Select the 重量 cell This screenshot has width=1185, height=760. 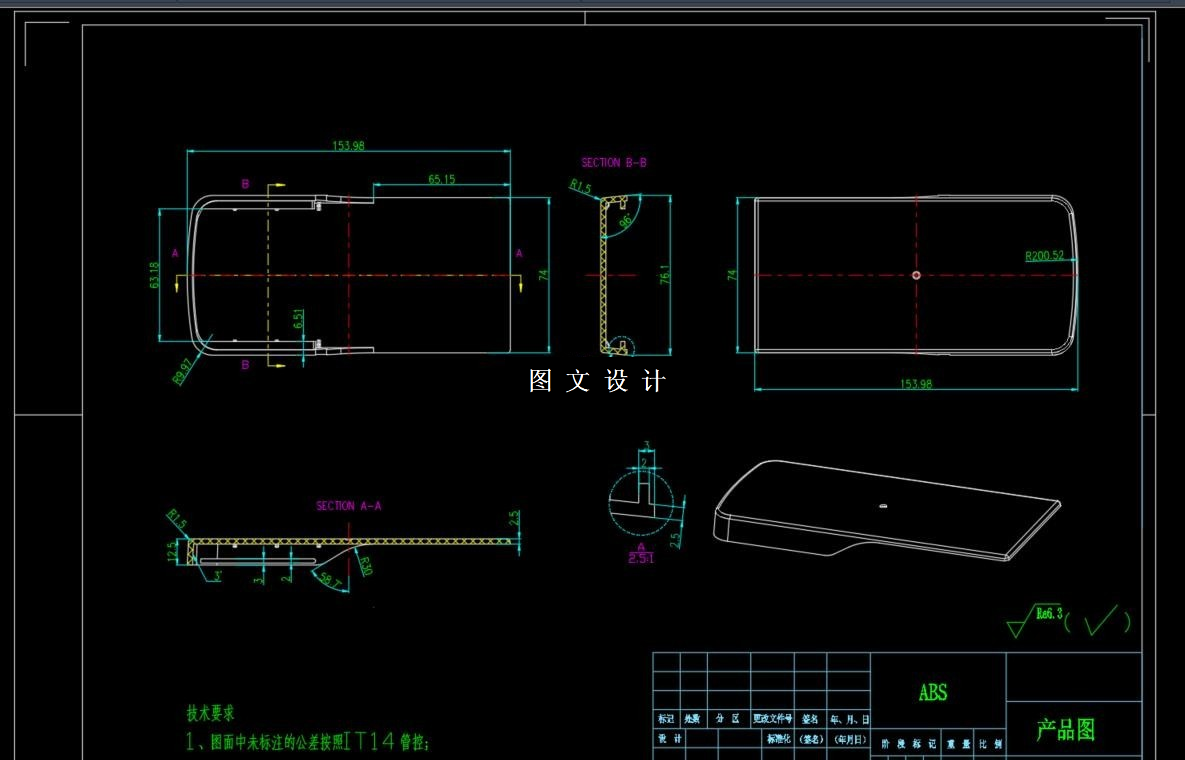pos(958,744)
